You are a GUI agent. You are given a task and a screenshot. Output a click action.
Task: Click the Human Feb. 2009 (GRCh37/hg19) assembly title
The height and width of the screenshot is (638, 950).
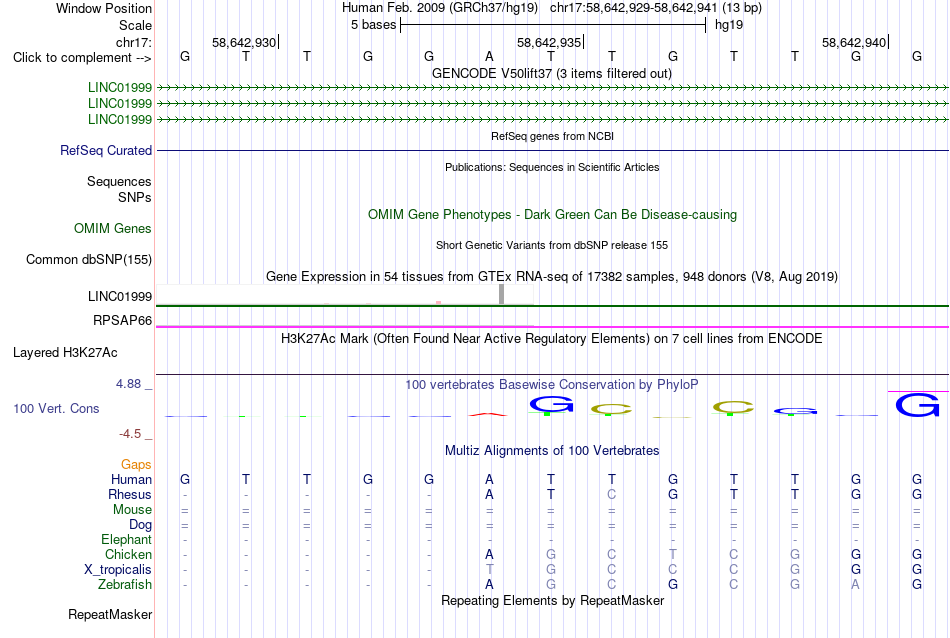440,8
